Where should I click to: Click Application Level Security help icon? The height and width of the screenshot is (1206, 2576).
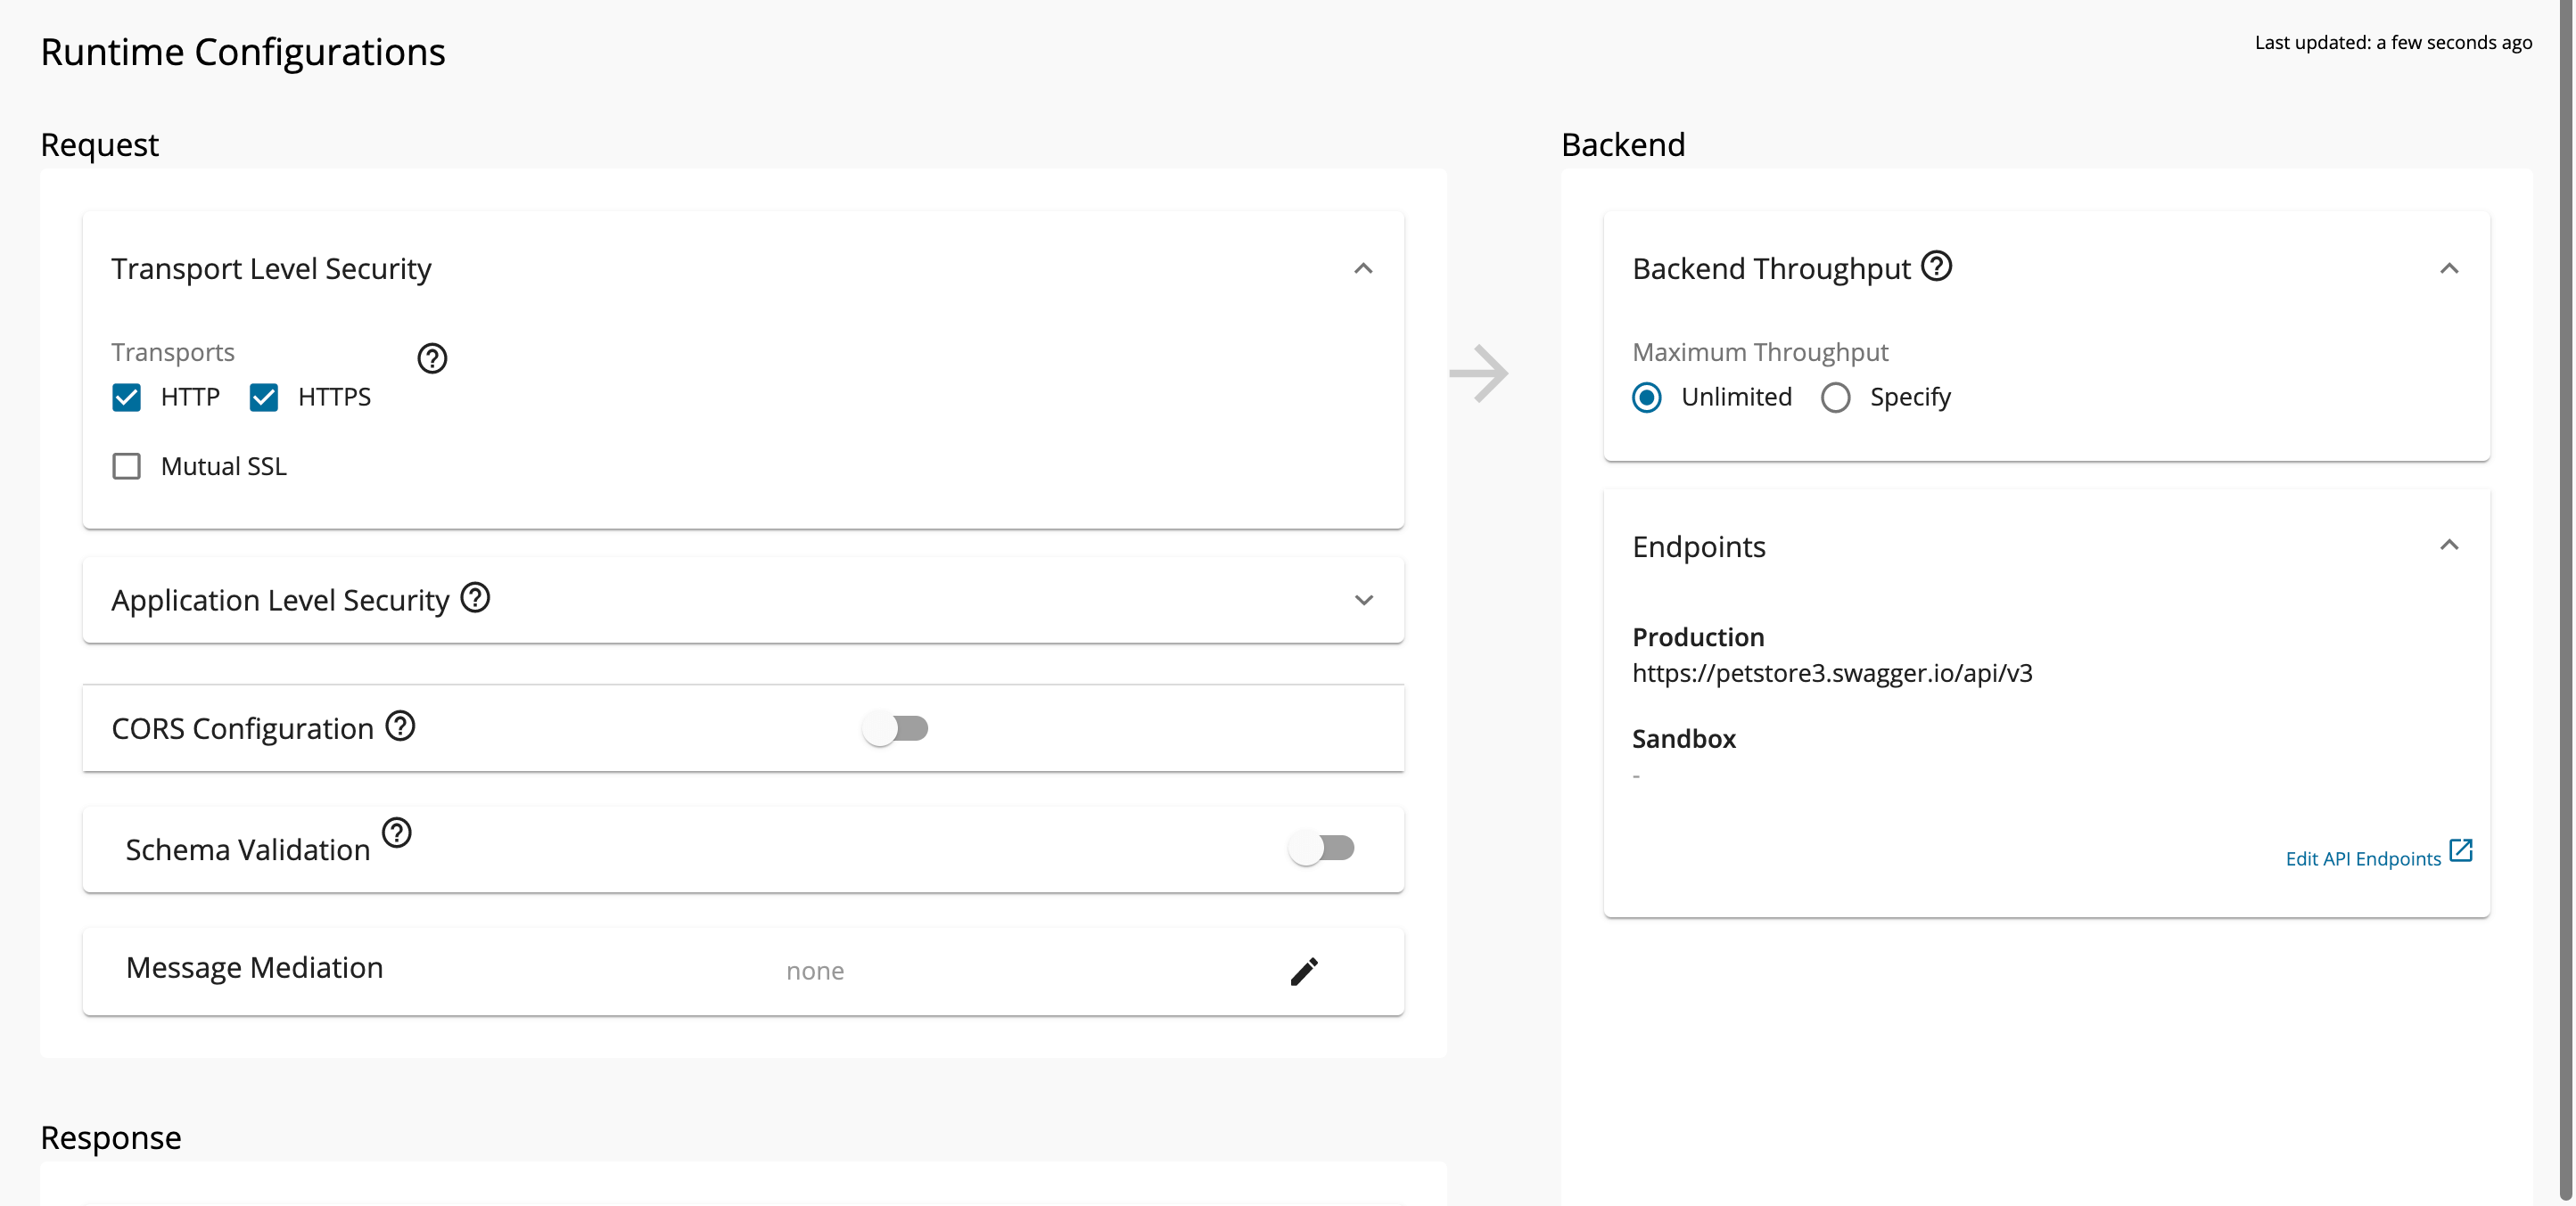(x=475, y=598)
